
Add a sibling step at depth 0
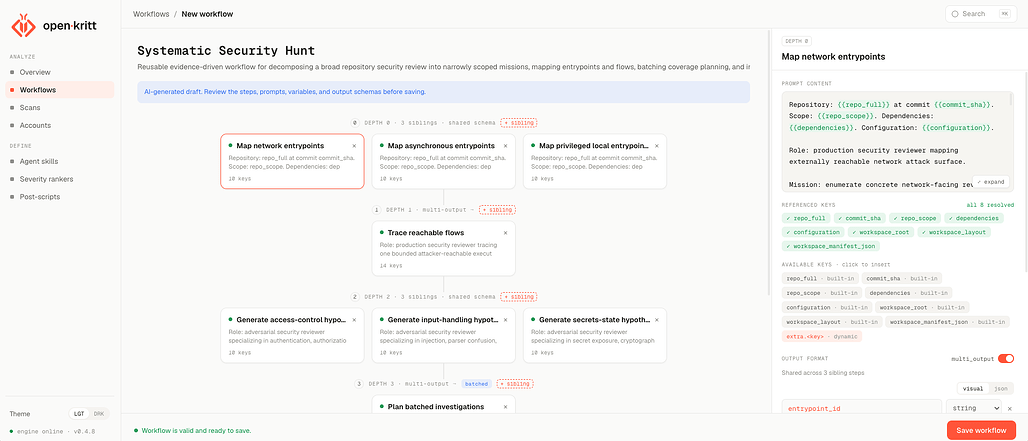(x=519, y=123)
